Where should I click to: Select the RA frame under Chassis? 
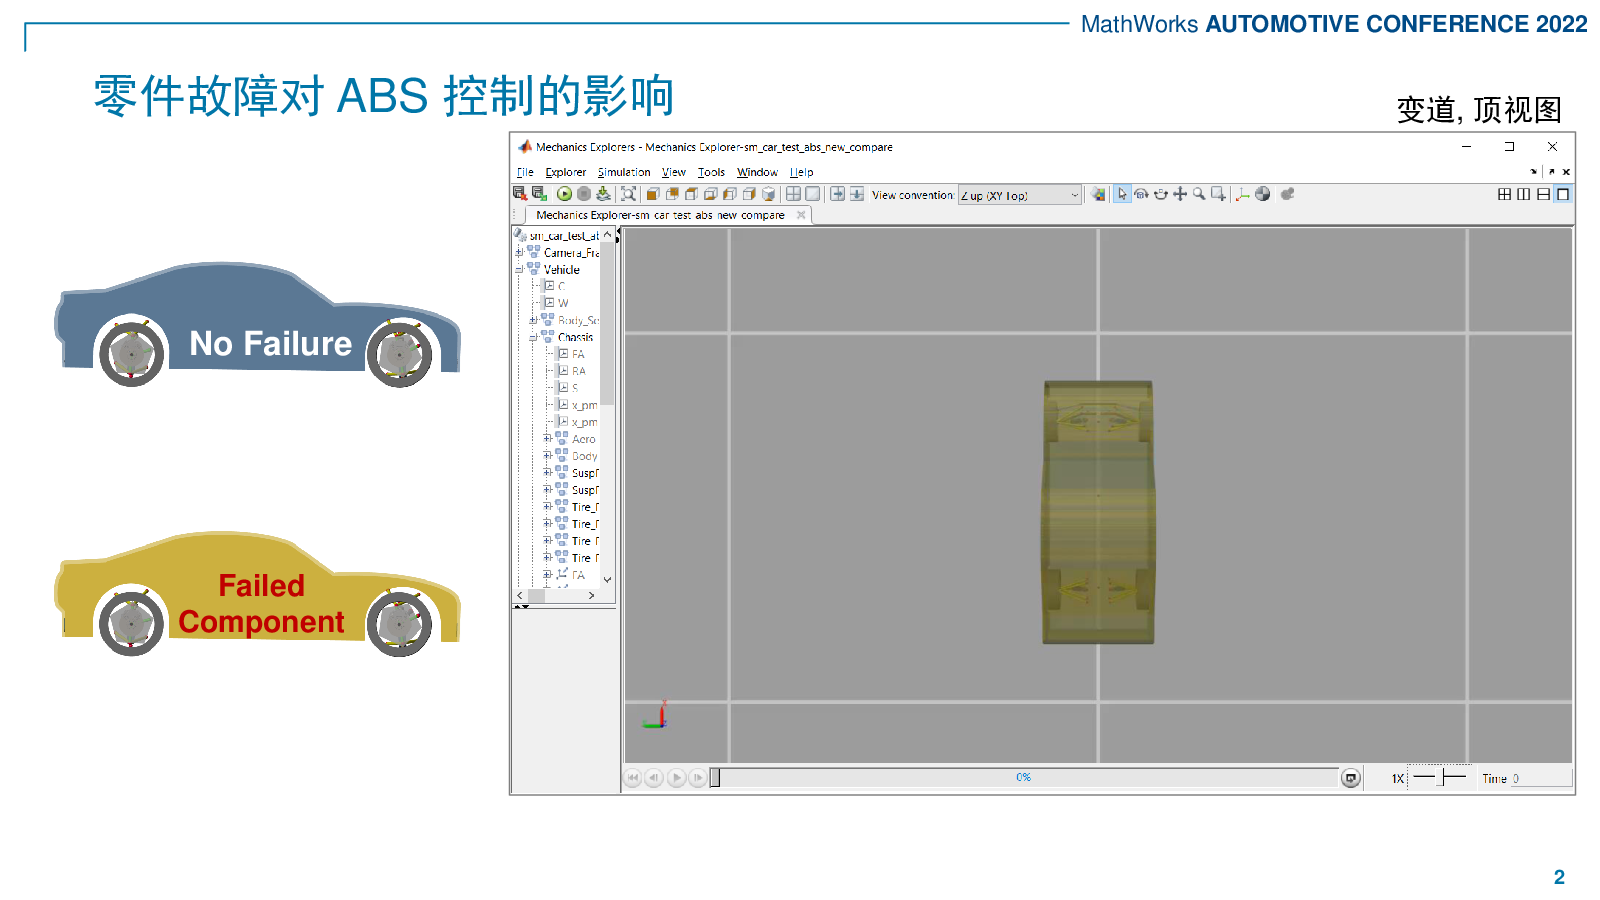pos(578,371)
